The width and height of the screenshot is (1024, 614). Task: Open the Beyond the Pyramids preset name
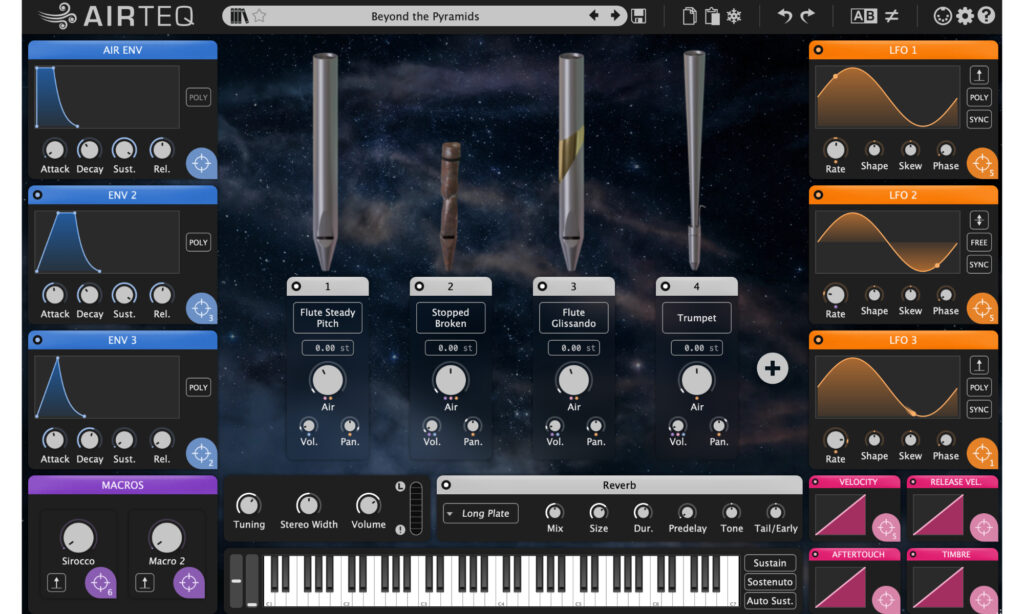[x=424, y=16]
